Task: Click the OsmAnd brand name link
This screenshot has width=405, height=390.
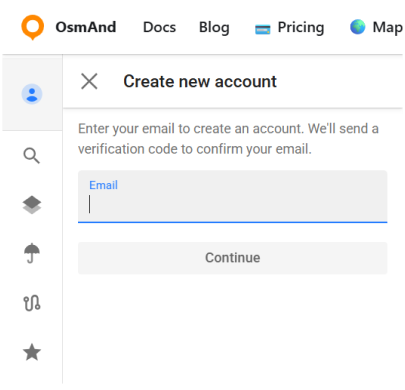Action: pos(86,27)
